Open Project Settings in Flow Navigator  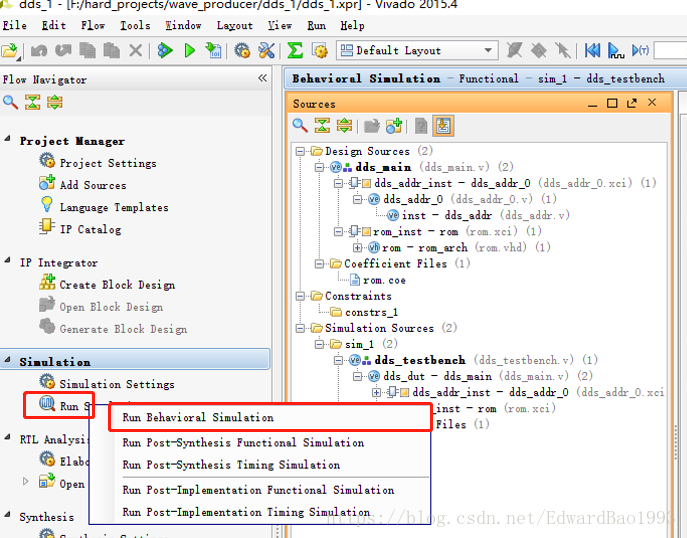click(x=108, y=163)
